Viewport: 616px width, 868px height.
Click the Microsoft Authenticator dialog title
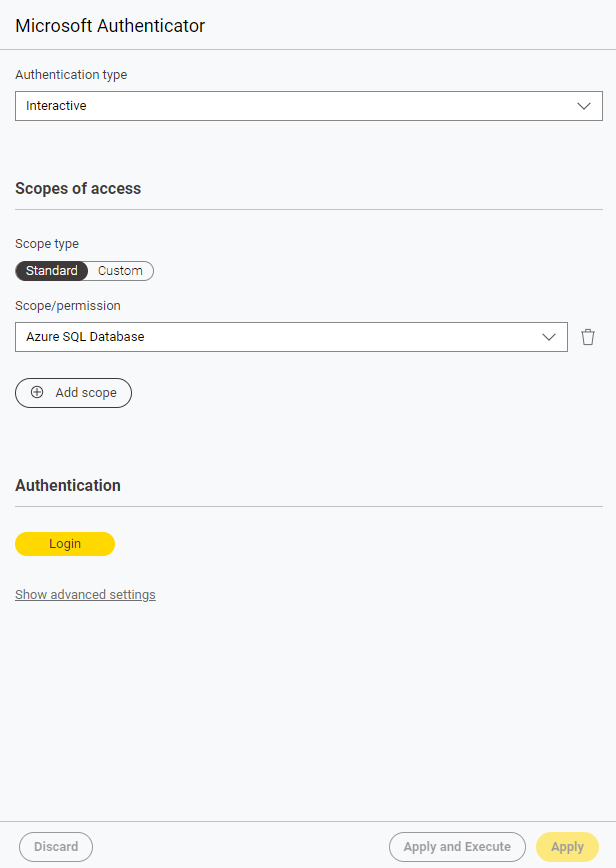110,26
